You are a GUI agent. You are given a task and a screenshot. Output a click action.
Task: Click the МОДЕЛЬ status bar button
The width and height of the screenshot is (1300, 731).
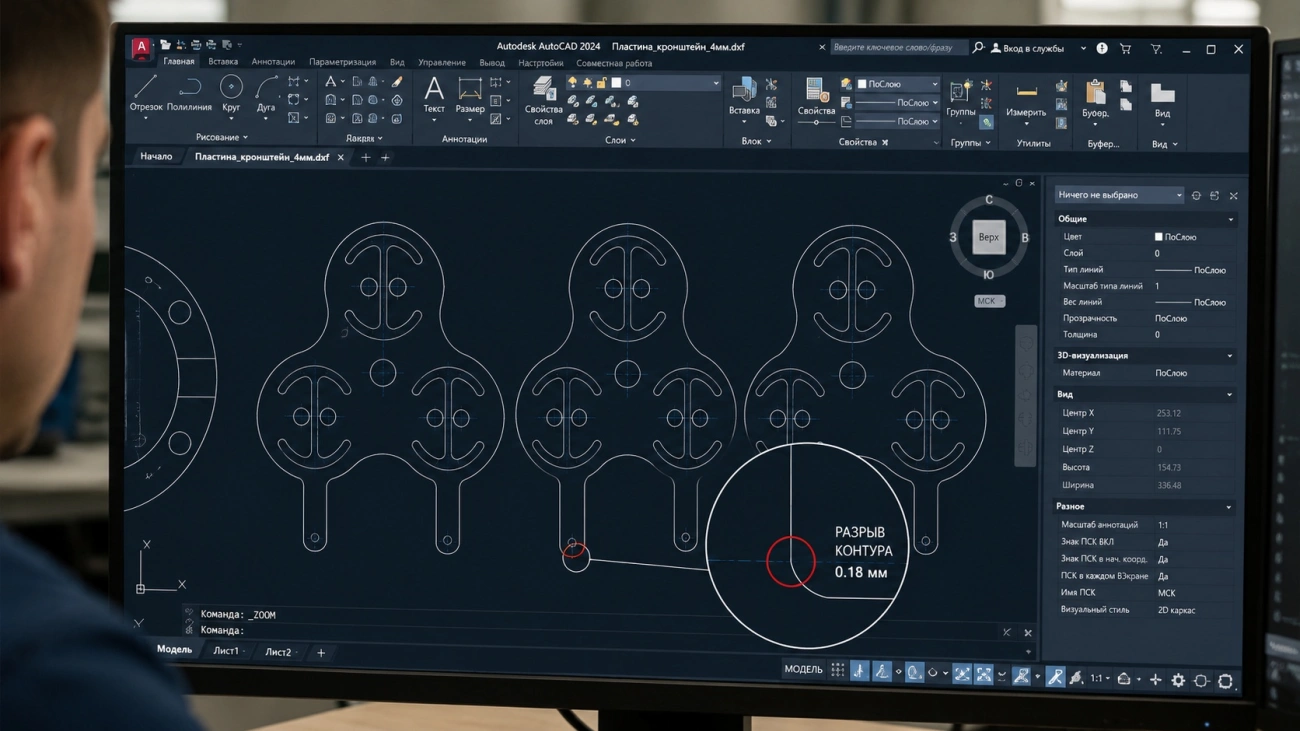[803, 669]
